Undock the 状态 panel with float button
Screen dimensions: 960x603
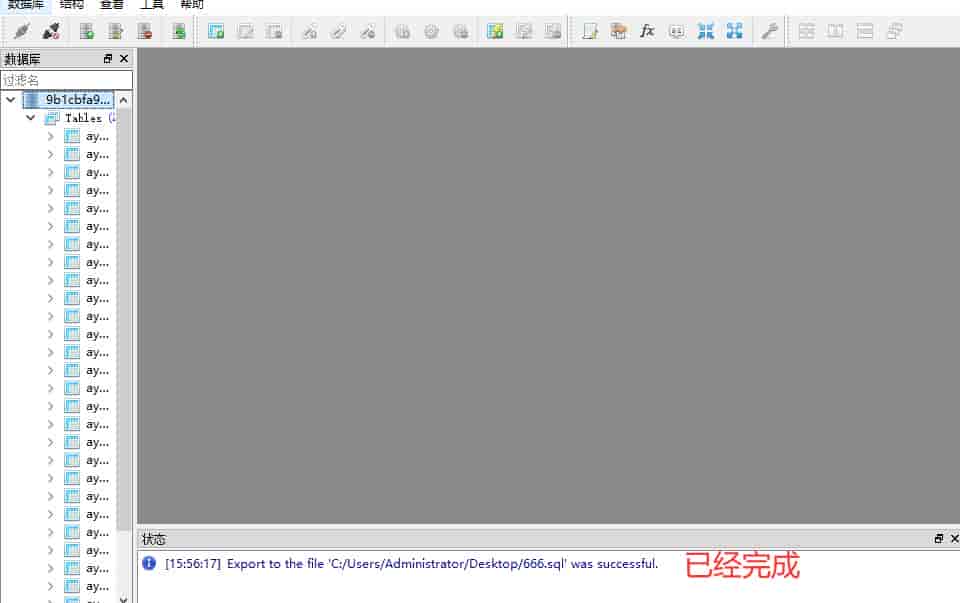click(x=937, y=538)
